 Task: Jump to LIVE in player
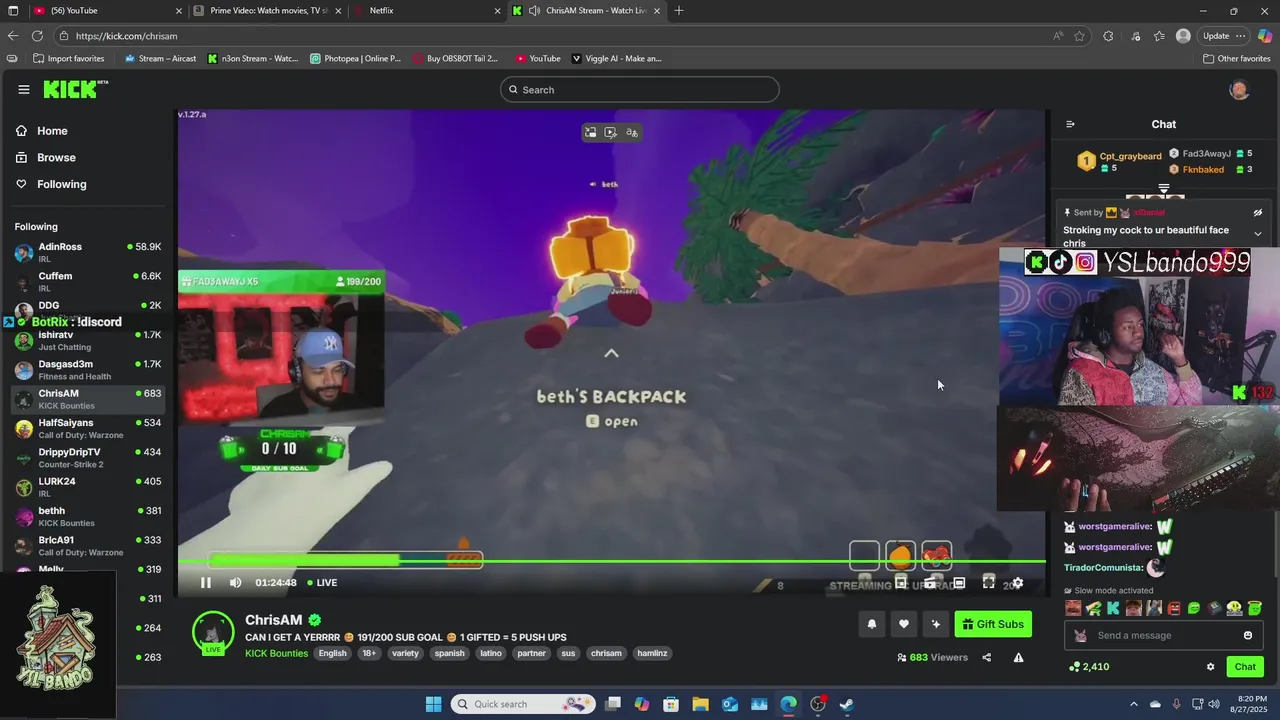click(322, 582)
